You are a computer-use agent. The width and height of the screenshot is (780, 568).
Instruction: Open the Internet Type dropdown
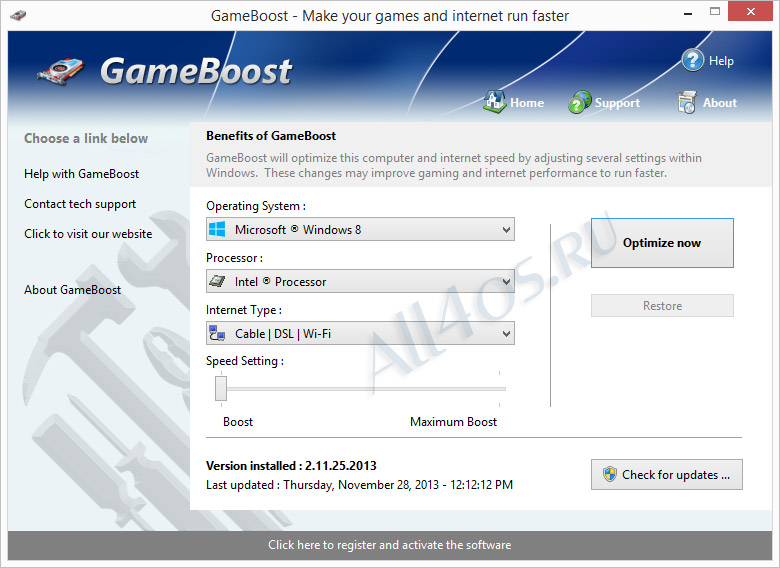coord(360,333)
